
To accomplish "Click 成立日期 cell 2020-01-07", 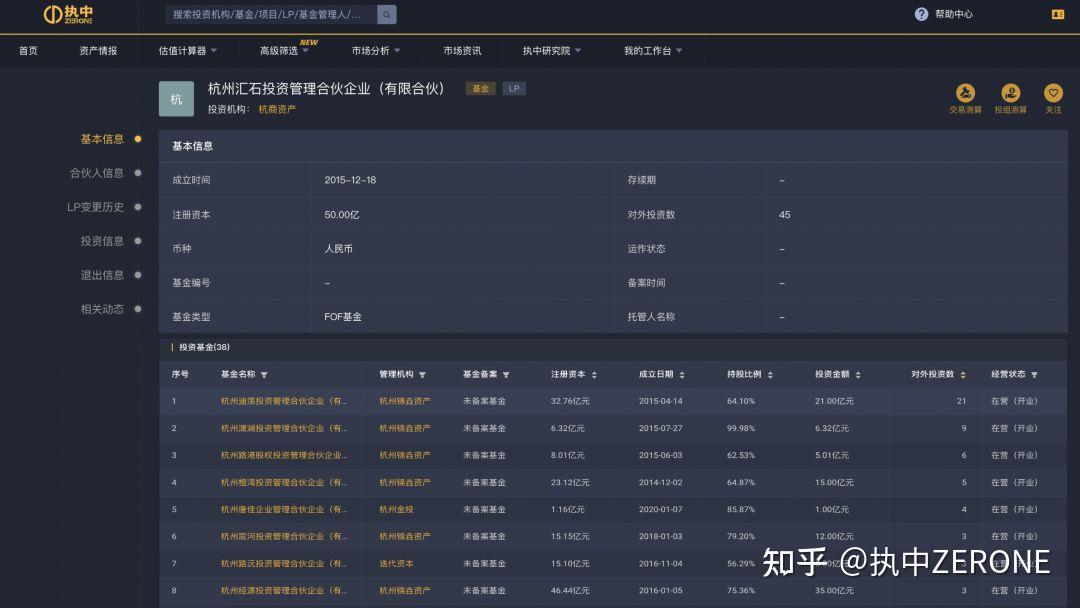I will point(660,510).
